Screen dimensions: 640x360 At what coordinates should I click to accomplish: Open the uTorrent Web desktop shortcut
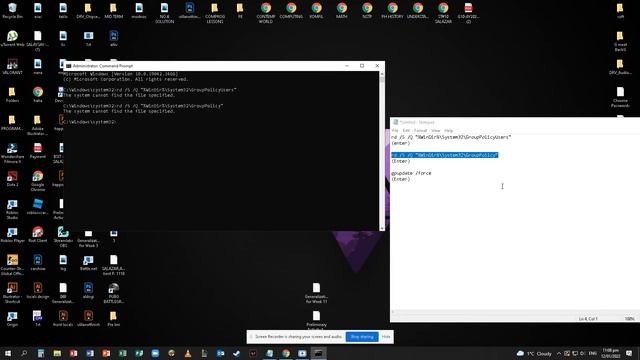(12, 39)
